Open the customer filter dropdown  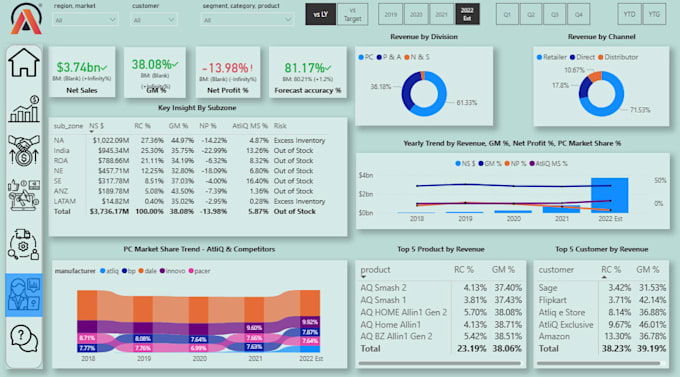coord(154,20)
